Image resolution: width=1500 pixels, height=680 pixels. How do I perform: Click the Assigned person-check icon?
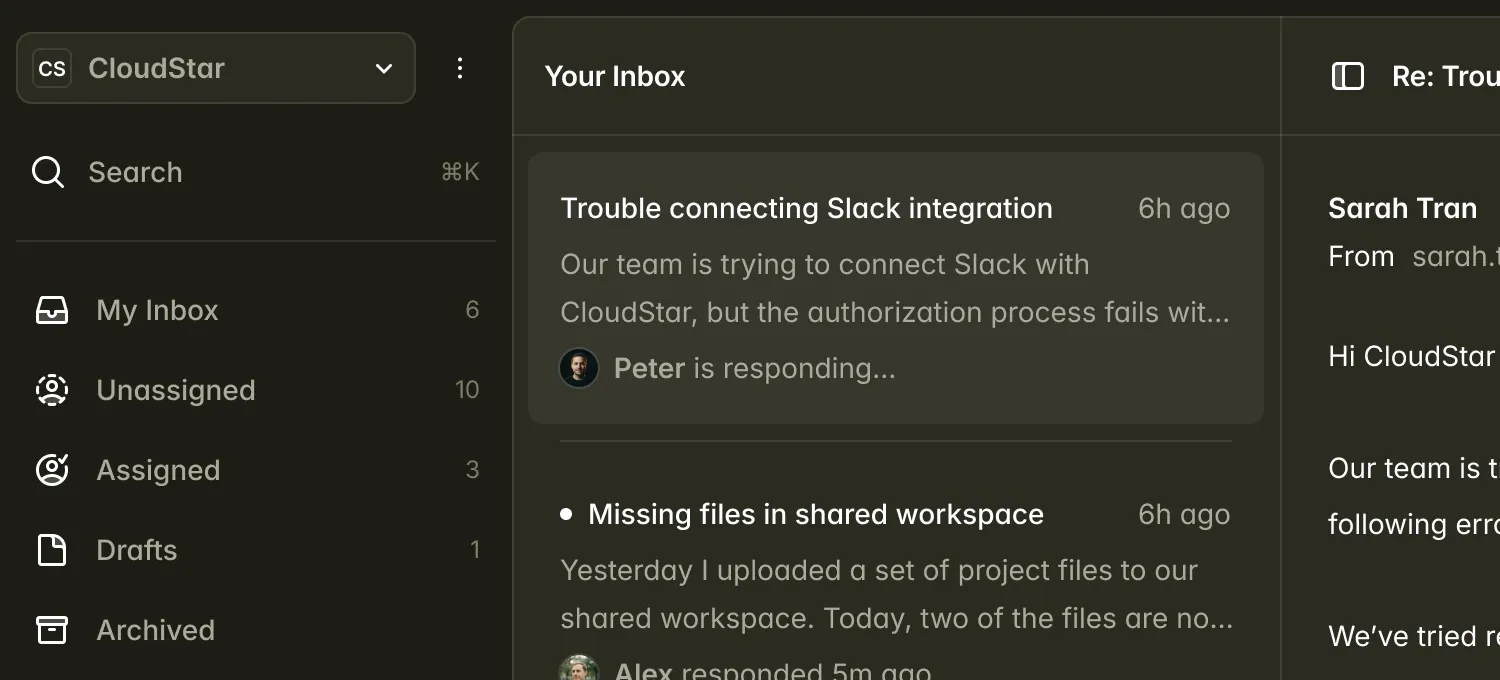point(52,470)
